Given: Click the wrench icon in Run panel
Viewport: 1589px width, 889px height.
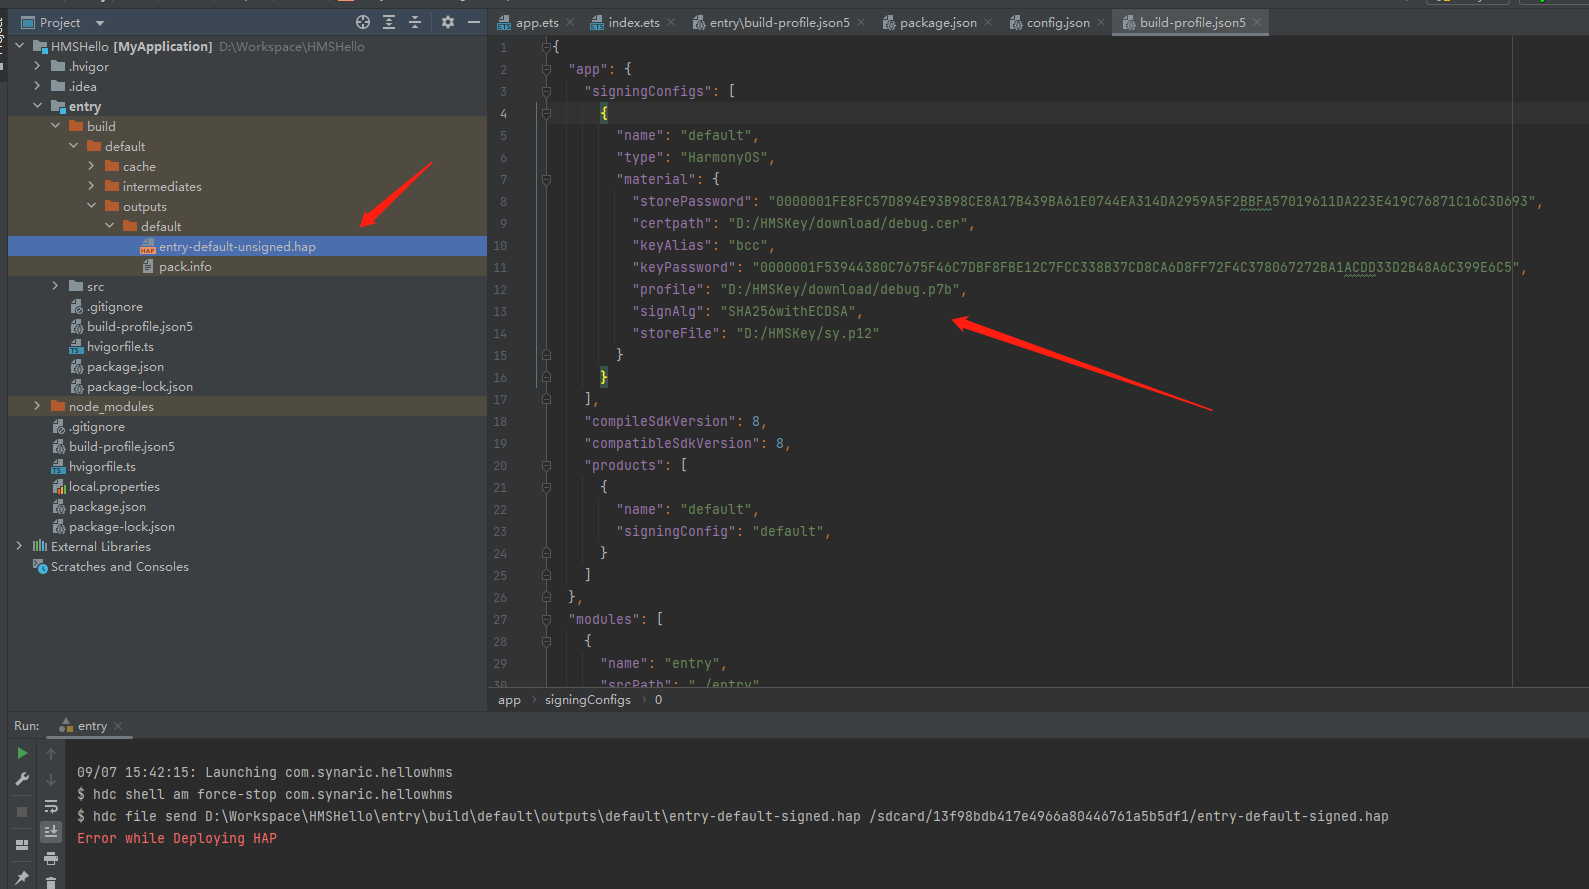Looking at the screenshot, I should (x=22, y=779).
